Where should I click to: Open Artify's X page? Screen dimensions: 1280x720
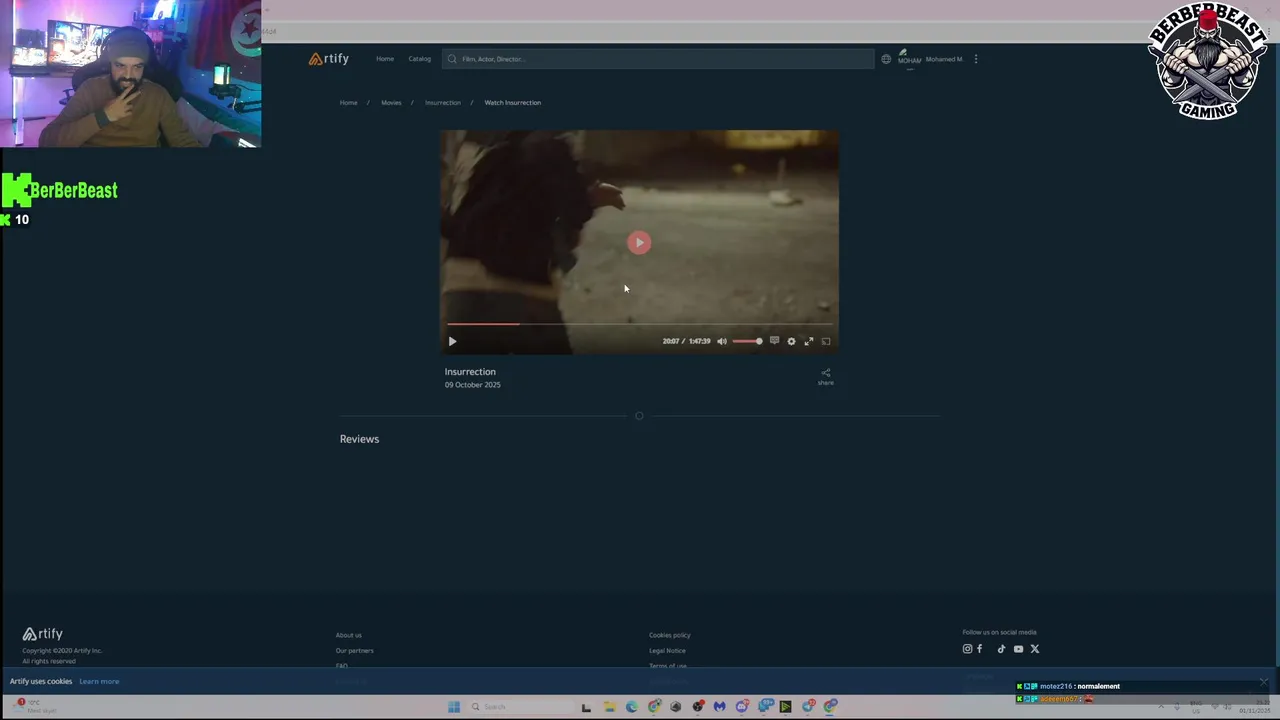(x=1035, y=649)
